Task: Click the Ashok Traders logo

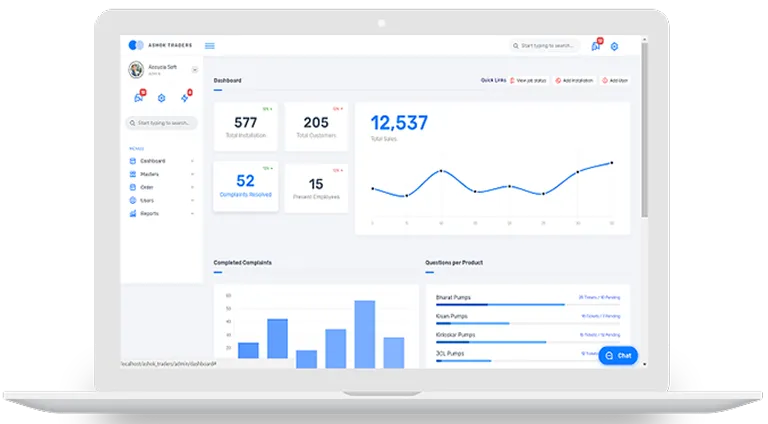Action: coord(137,46)
